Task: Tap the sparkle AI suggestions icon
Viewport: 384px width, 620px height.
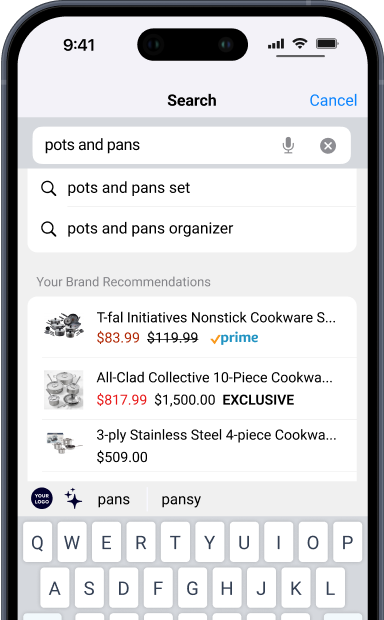Action: pyautogui.click(x=73, y=498)
